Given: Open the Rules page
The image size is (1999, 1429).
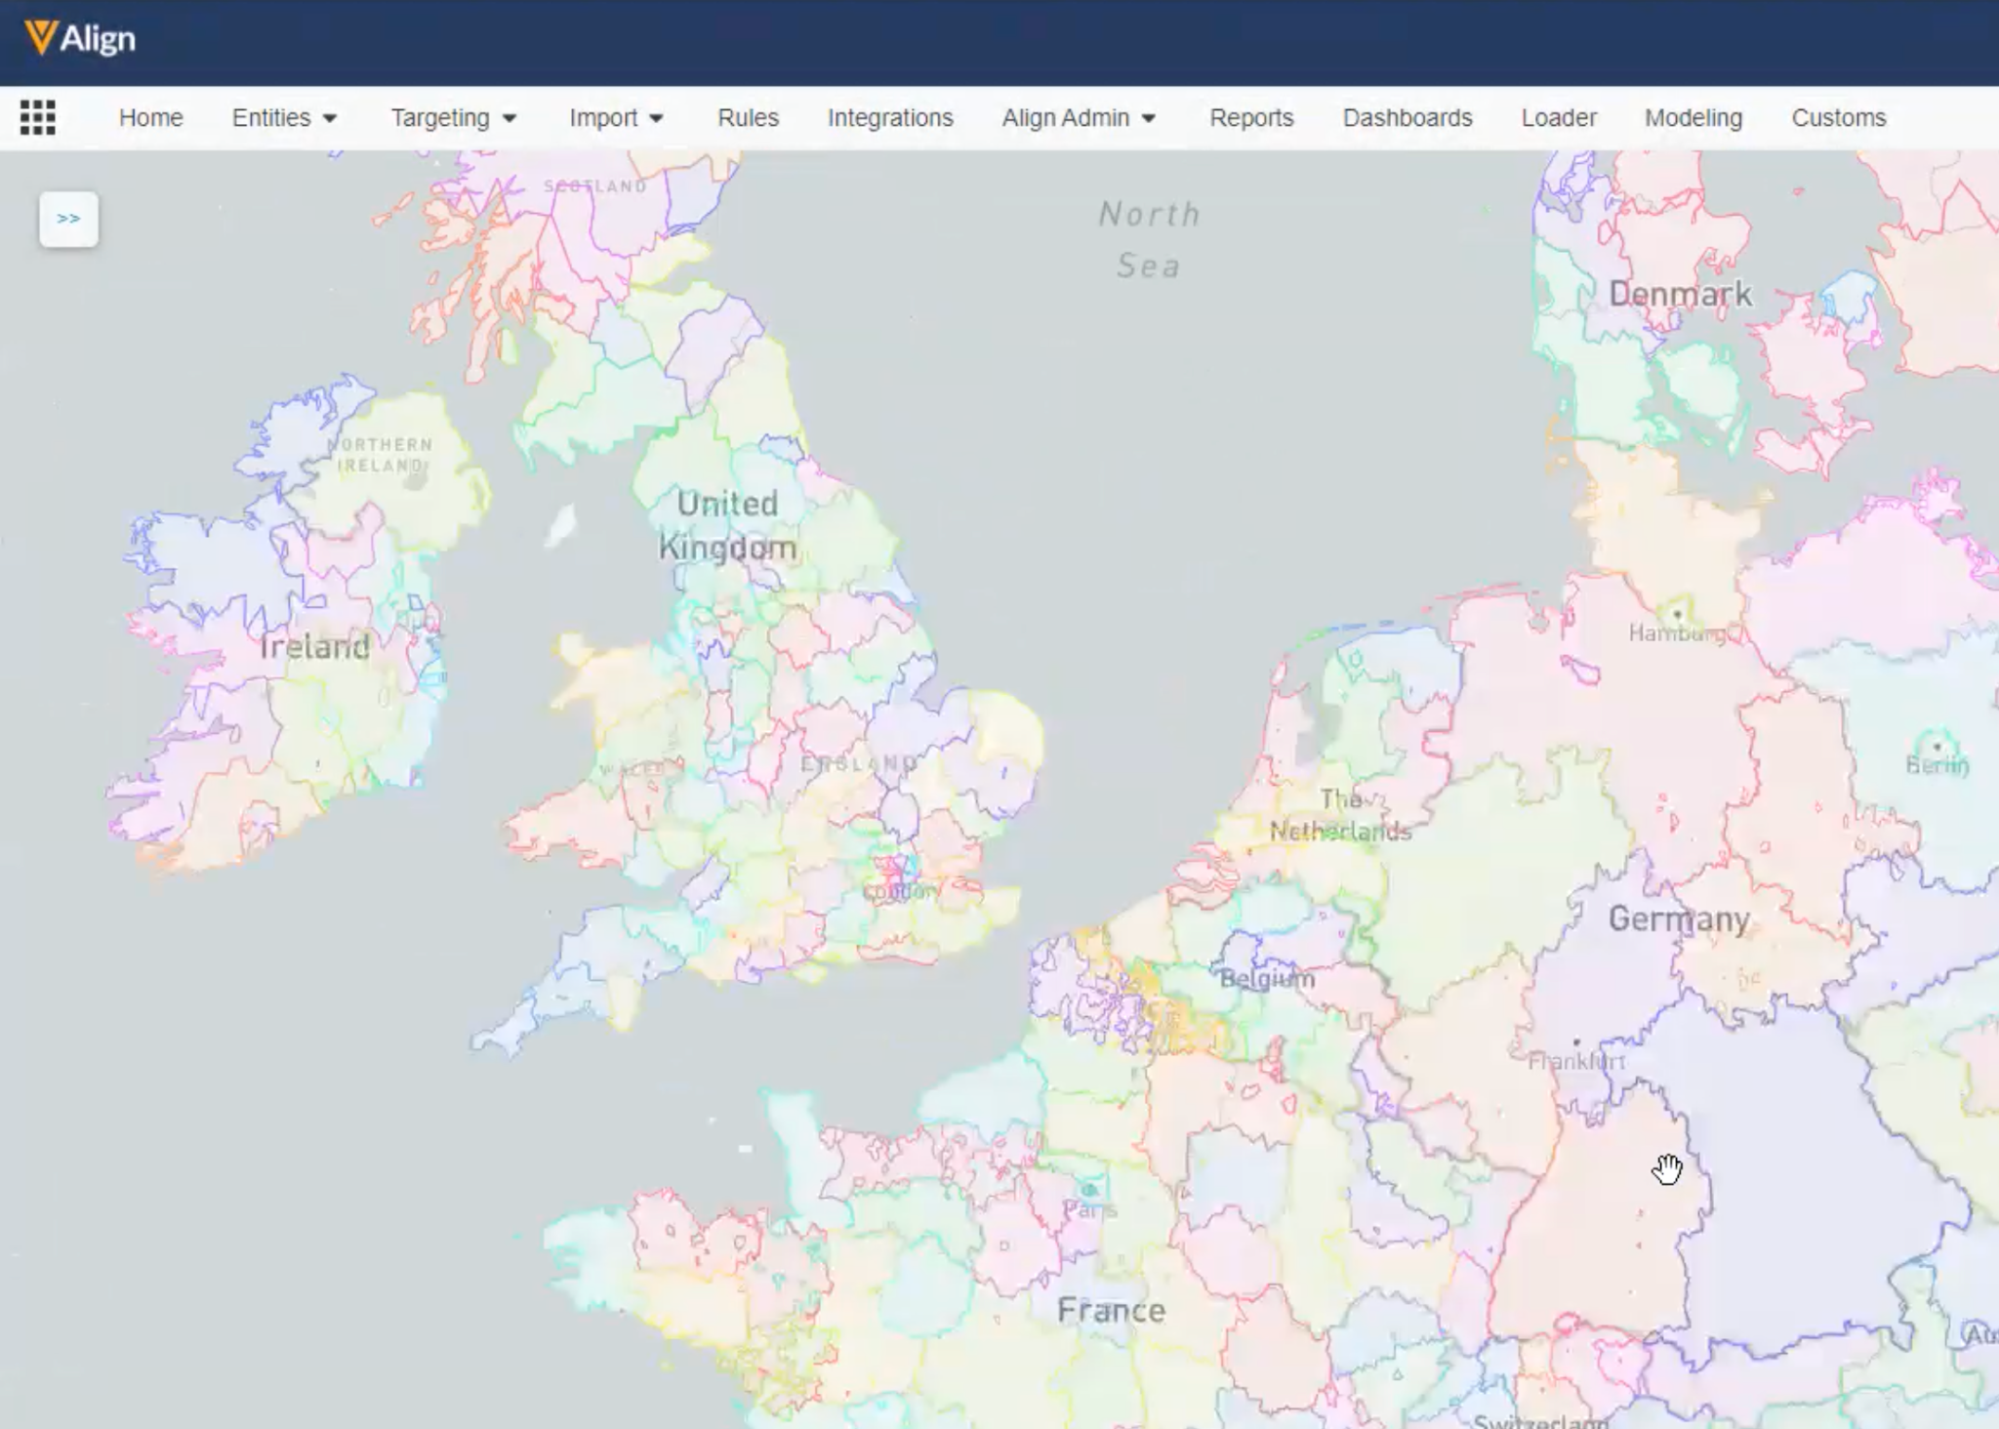Looking at the screenshot, I should [x=747, y=118].
